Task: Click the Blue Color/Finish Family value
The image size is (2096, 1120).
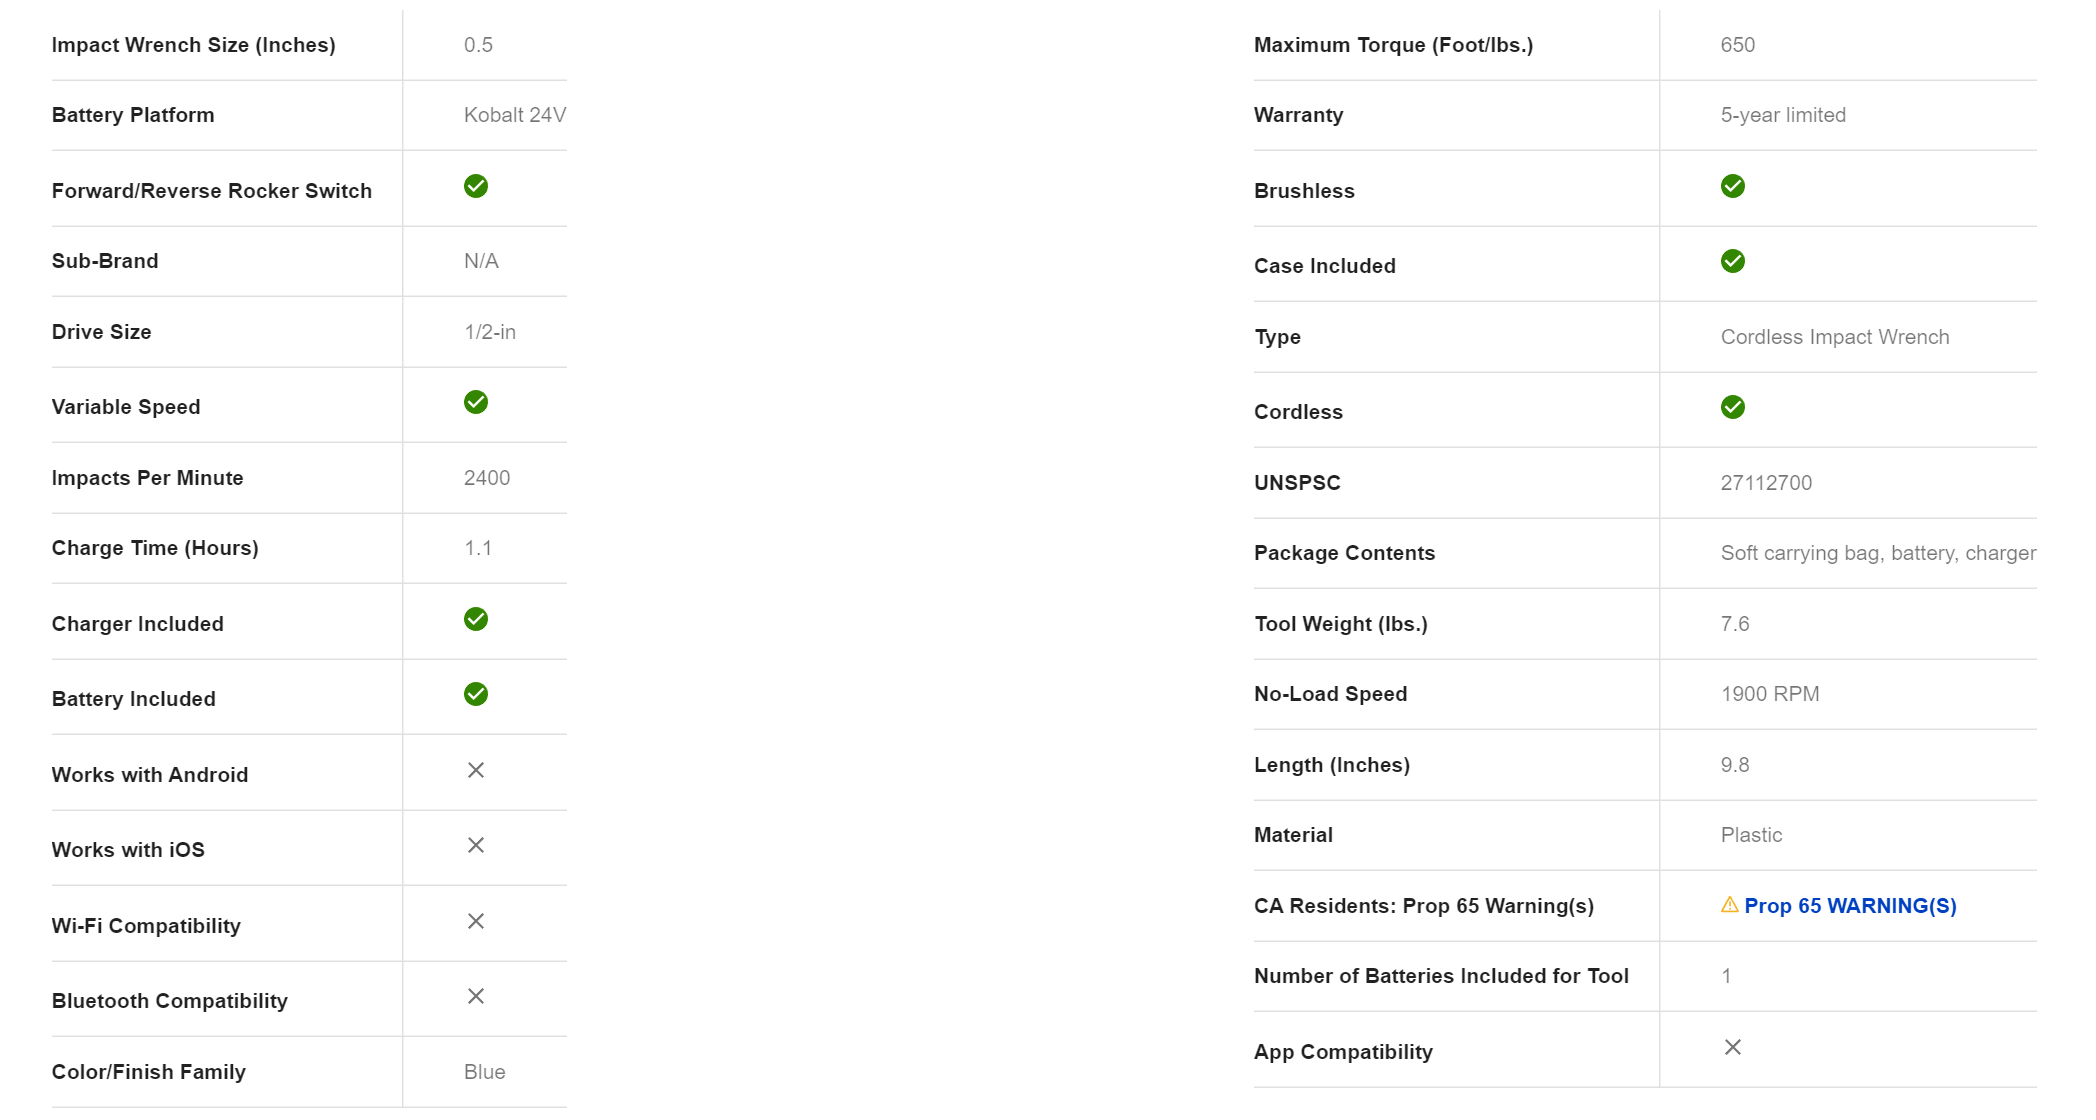Action: coord(485,1072)
